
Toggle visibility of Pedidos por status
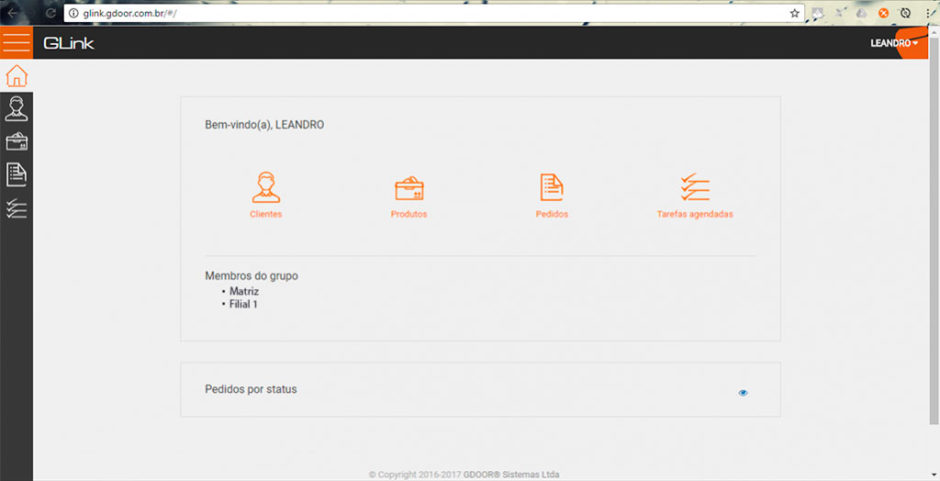pyautogui.click(x=743, y=393)
